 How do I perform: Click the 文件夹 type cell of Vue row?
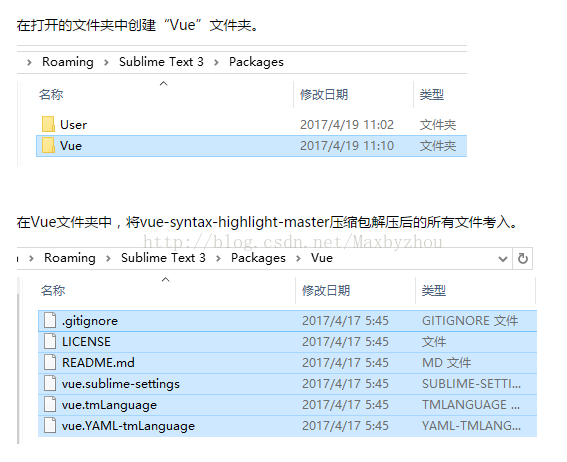tap(438, 146)
